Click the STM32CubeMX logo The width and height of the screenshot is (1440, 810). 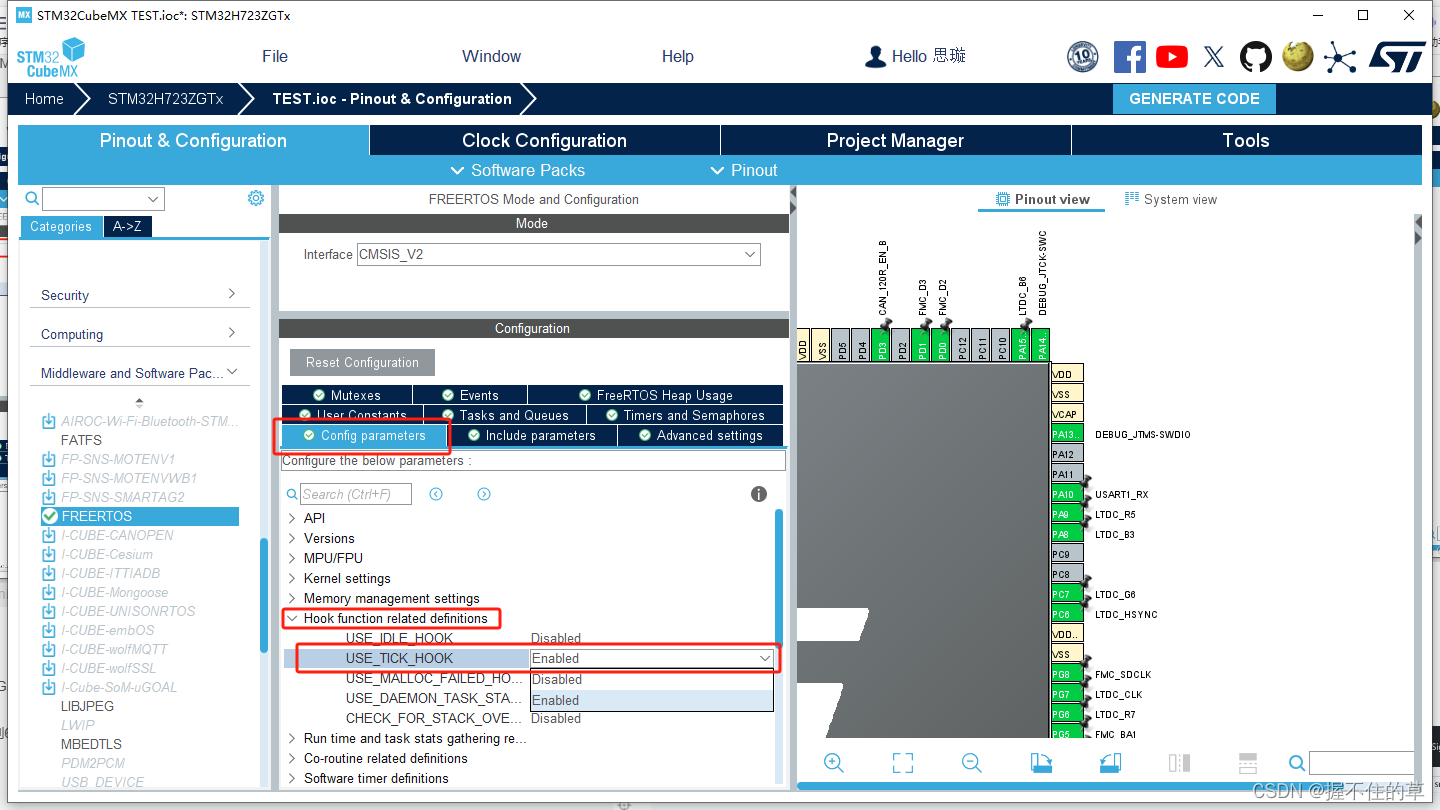(50, 58)
